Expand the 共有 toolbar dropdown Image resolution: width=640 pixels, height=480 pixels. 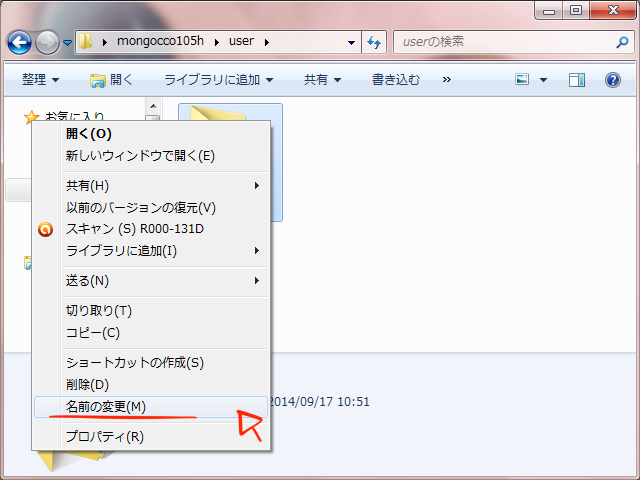pos(322,79)
